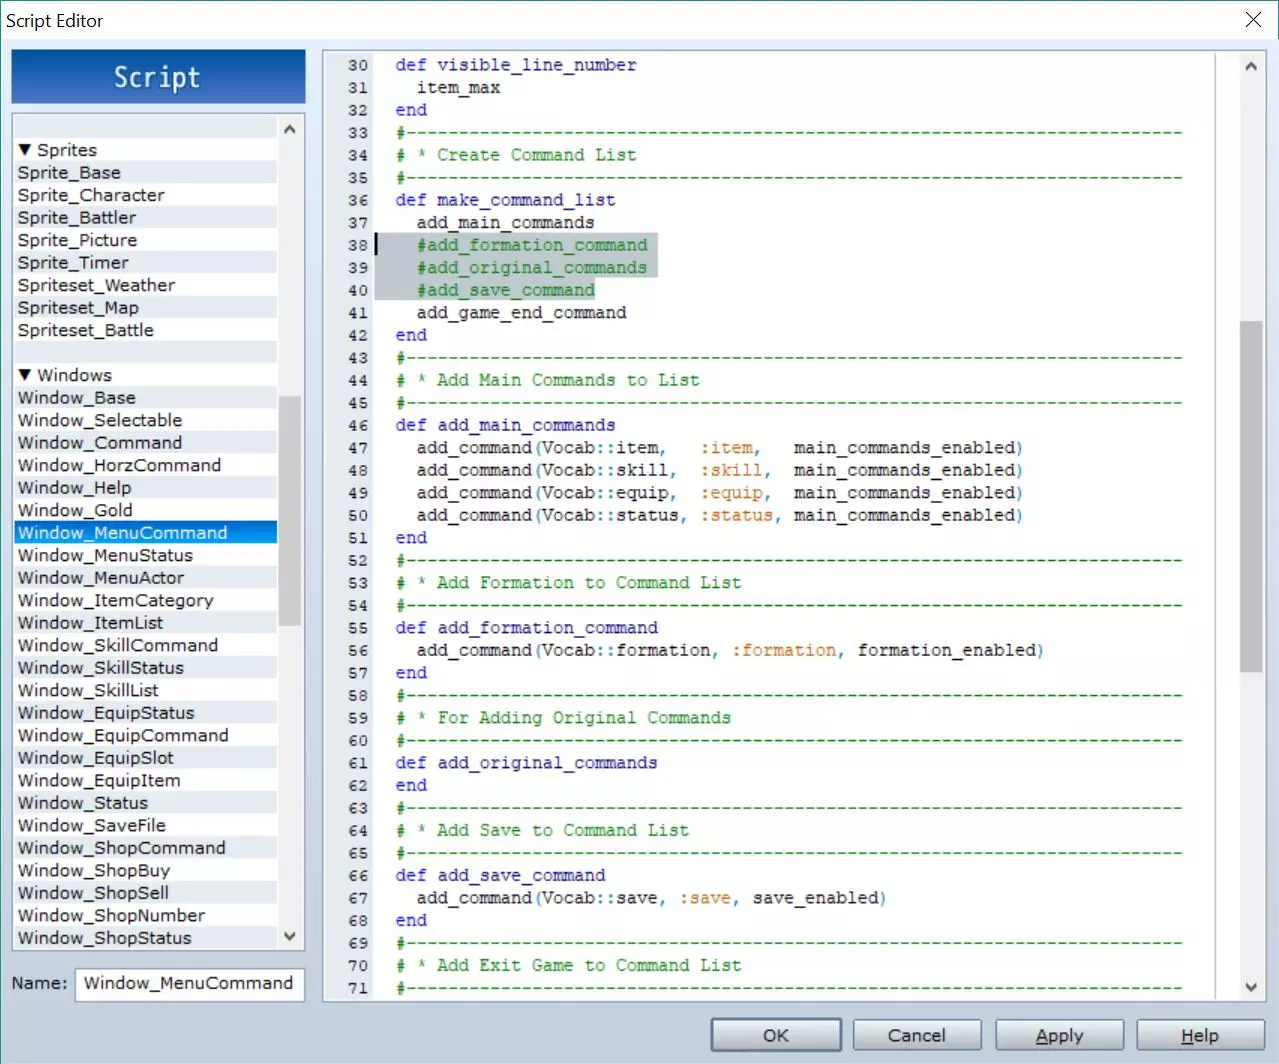Select Sprite_Character script
The image size is (1279, 1064).
91,195
